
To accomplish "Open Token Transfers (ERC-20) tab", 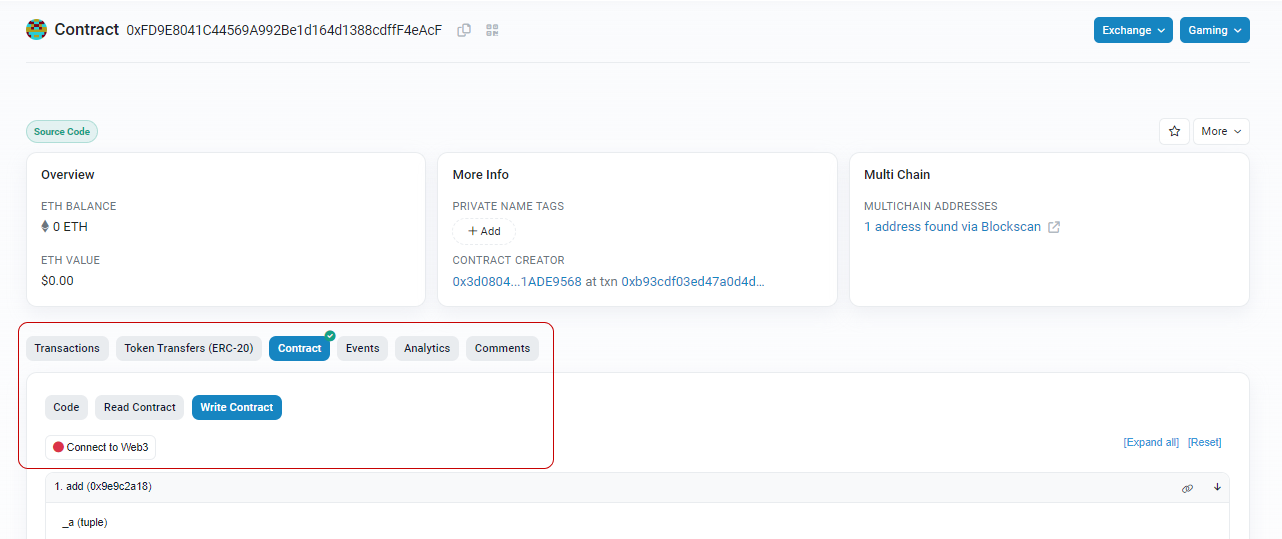I will (189, 348).
